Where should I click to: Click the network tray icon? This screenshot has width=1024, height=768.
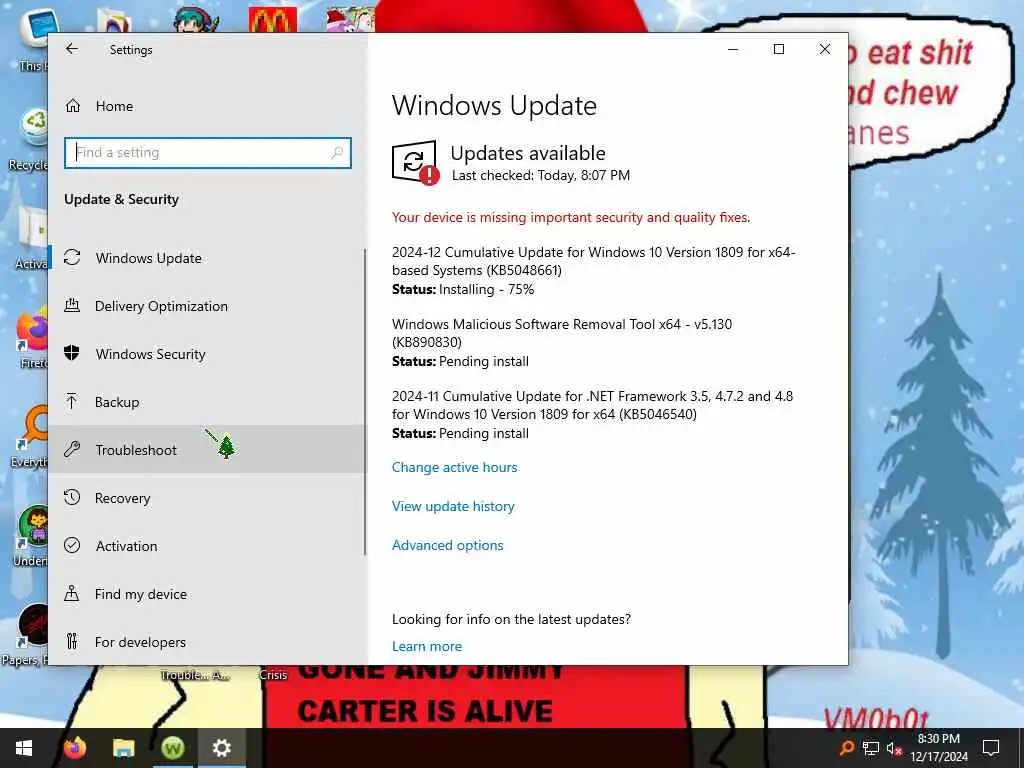[871, 748]
